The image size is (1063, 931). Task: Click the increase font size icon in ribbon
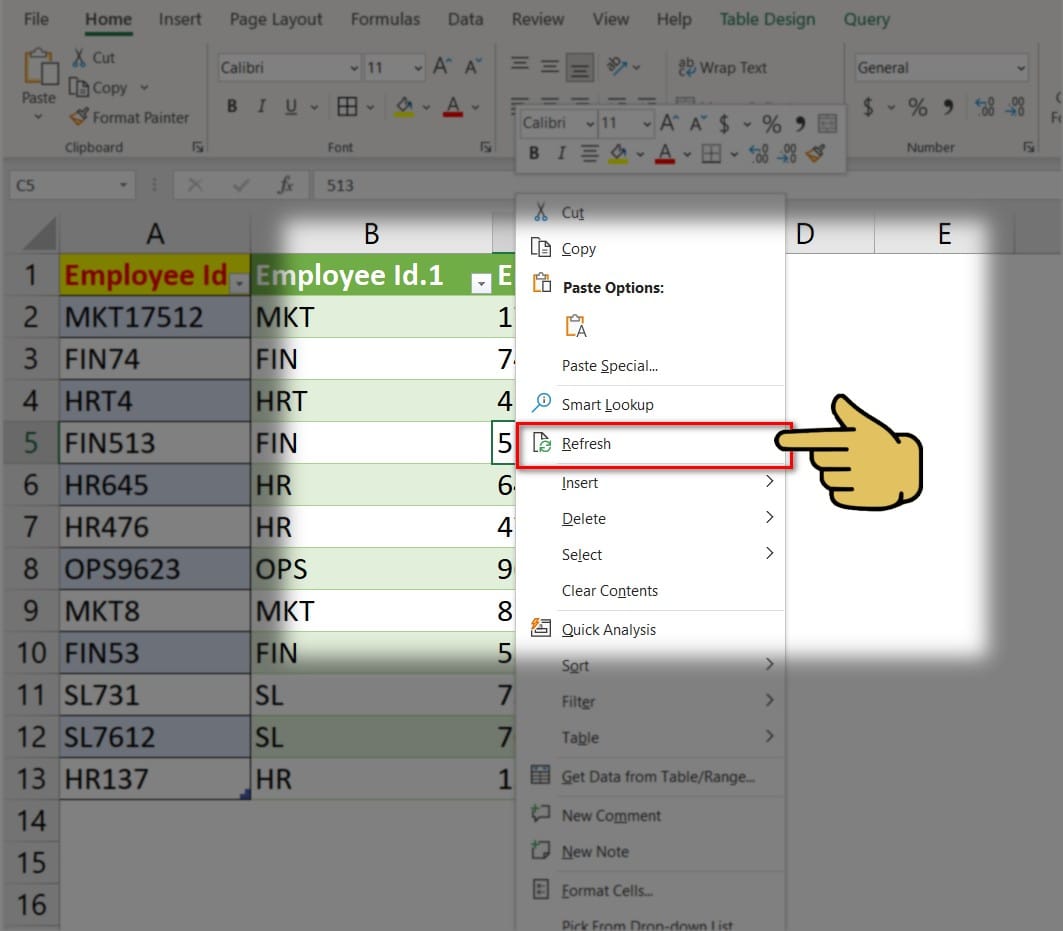(442, 68)
